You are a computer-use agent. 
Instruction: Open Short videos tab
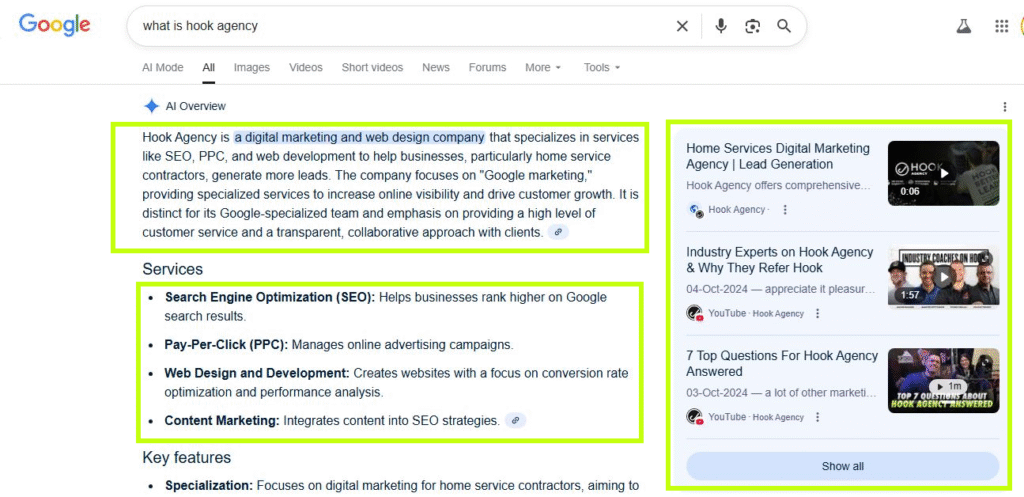tap(372, 67)
